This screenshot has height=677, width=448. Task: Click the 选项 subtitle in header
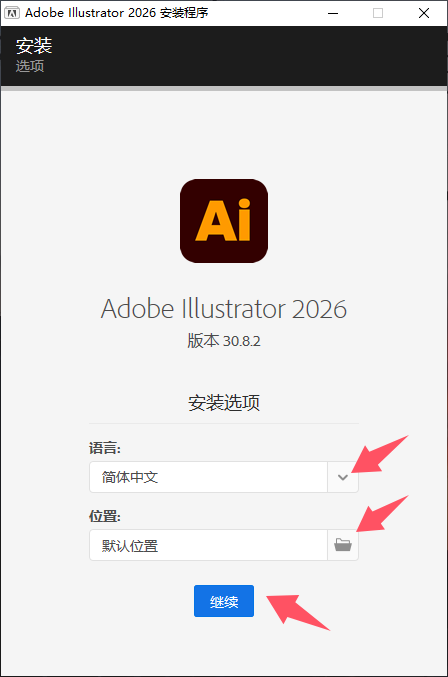30,66
